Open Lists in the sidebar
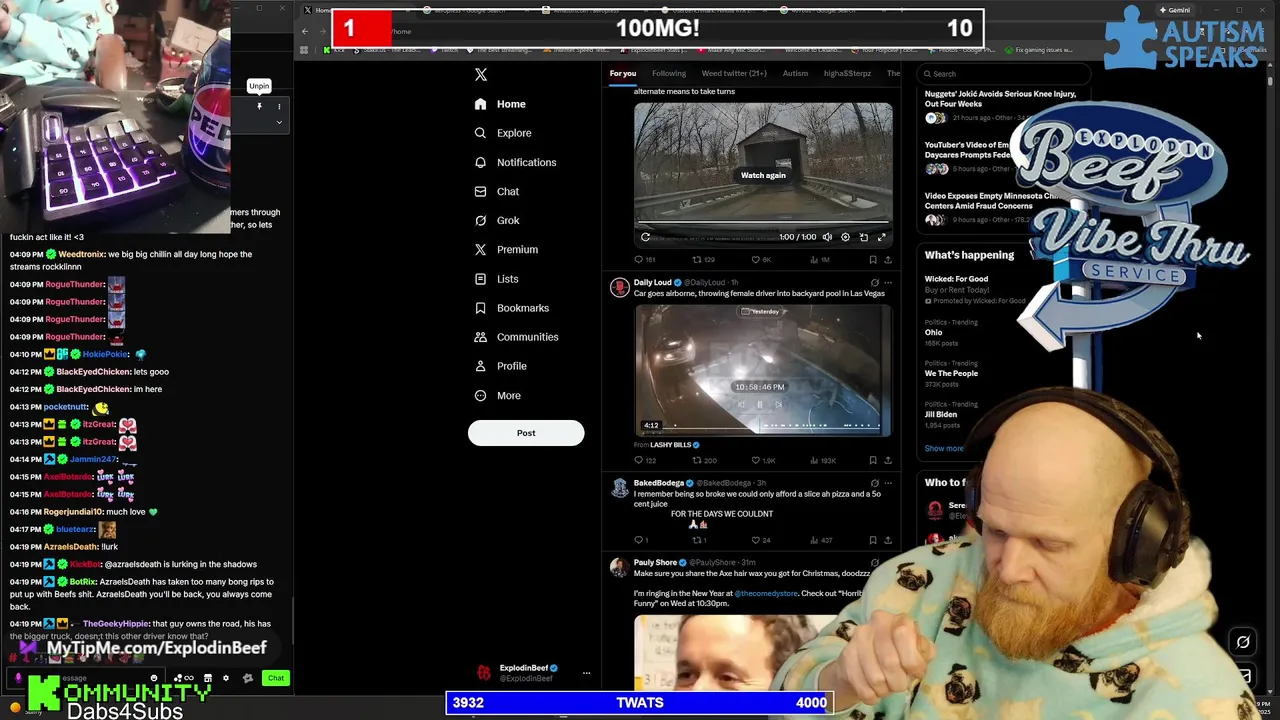The width and height of the screenshot is (1280, 720). click(496, 279)
